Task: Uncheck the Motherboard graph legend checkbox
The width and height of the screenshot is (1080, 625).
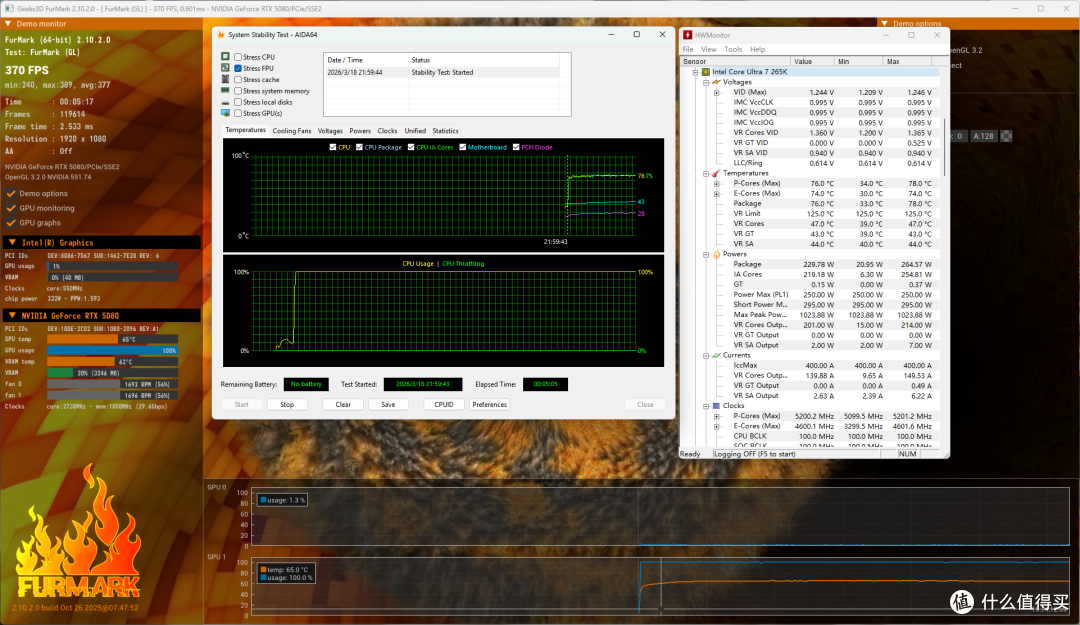Action: tap(463, 147)
